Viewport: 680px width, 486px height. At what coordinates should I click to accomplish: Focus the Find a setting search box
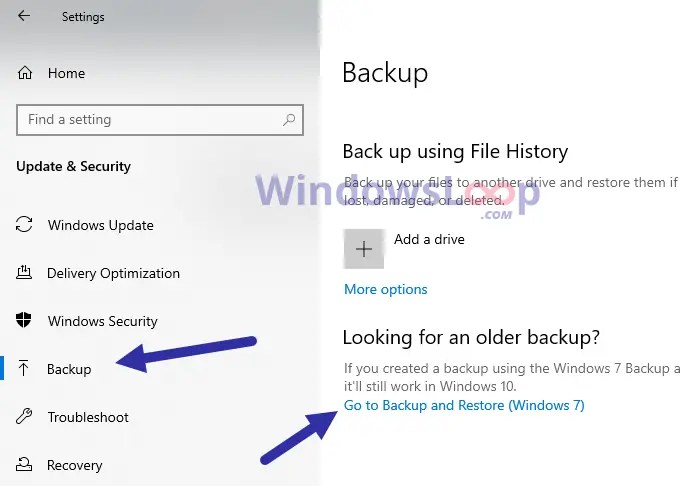(160, 120)
